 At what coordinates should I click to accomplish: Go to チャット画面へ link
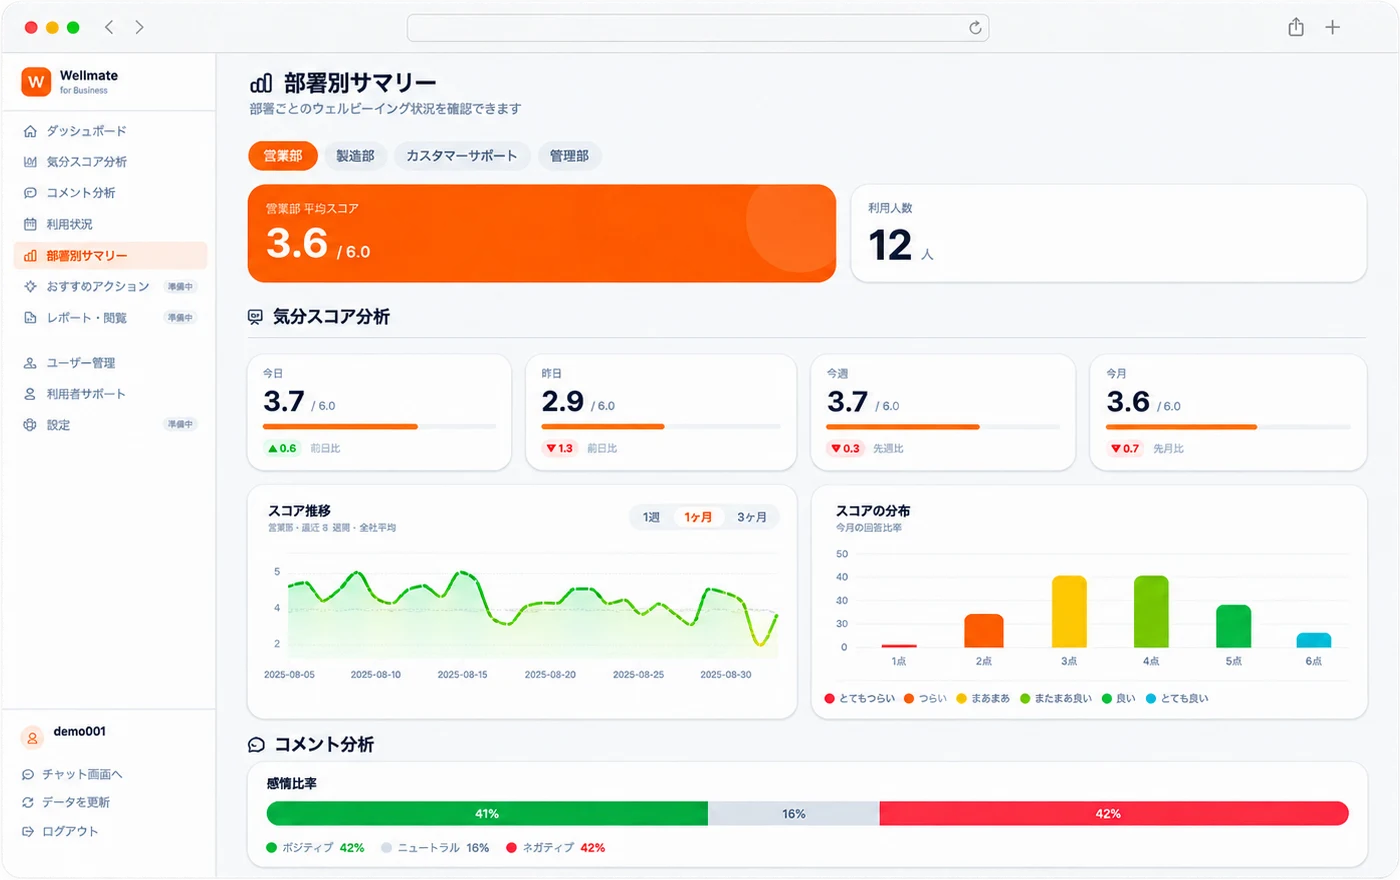(82, 775)
